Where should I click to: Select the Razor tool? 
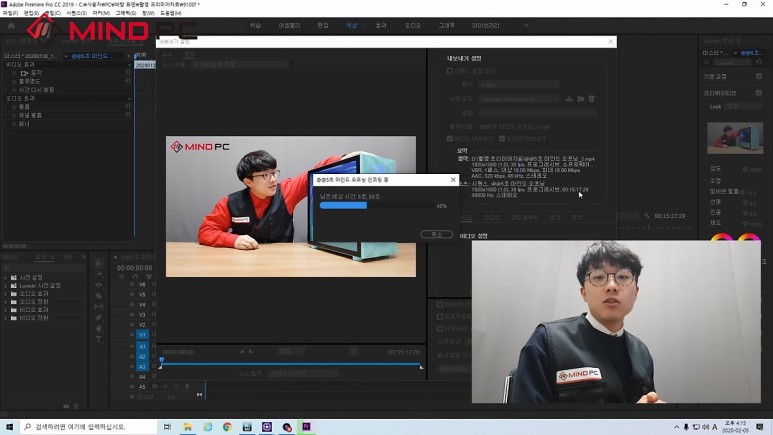pos(99,296)
